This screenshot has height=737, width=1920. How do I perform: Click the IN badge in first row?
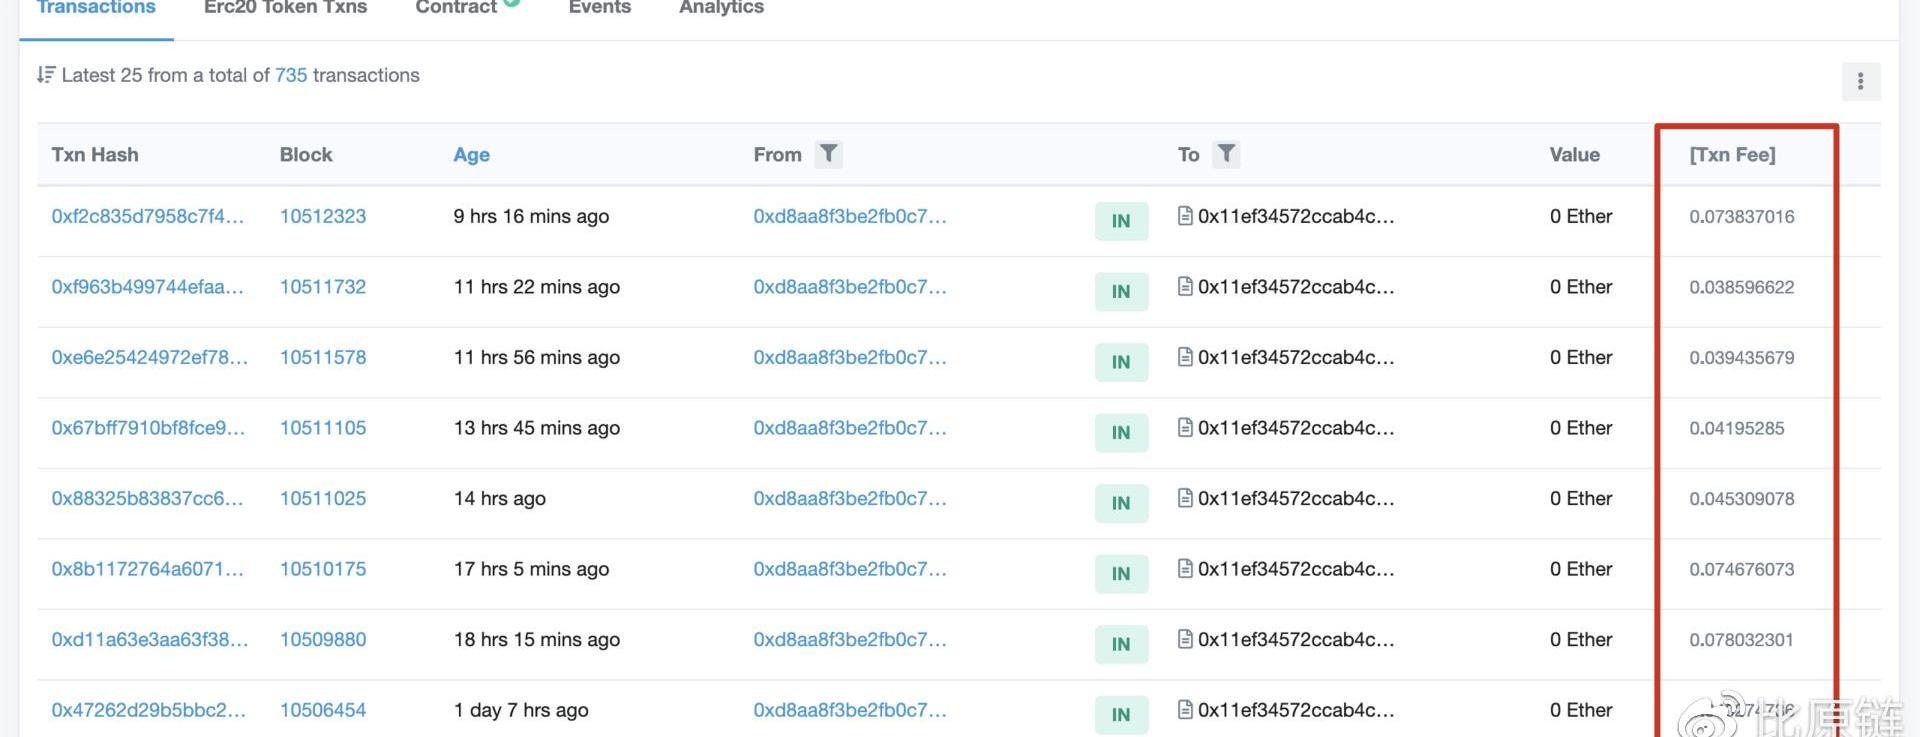tap(1121, 221)
